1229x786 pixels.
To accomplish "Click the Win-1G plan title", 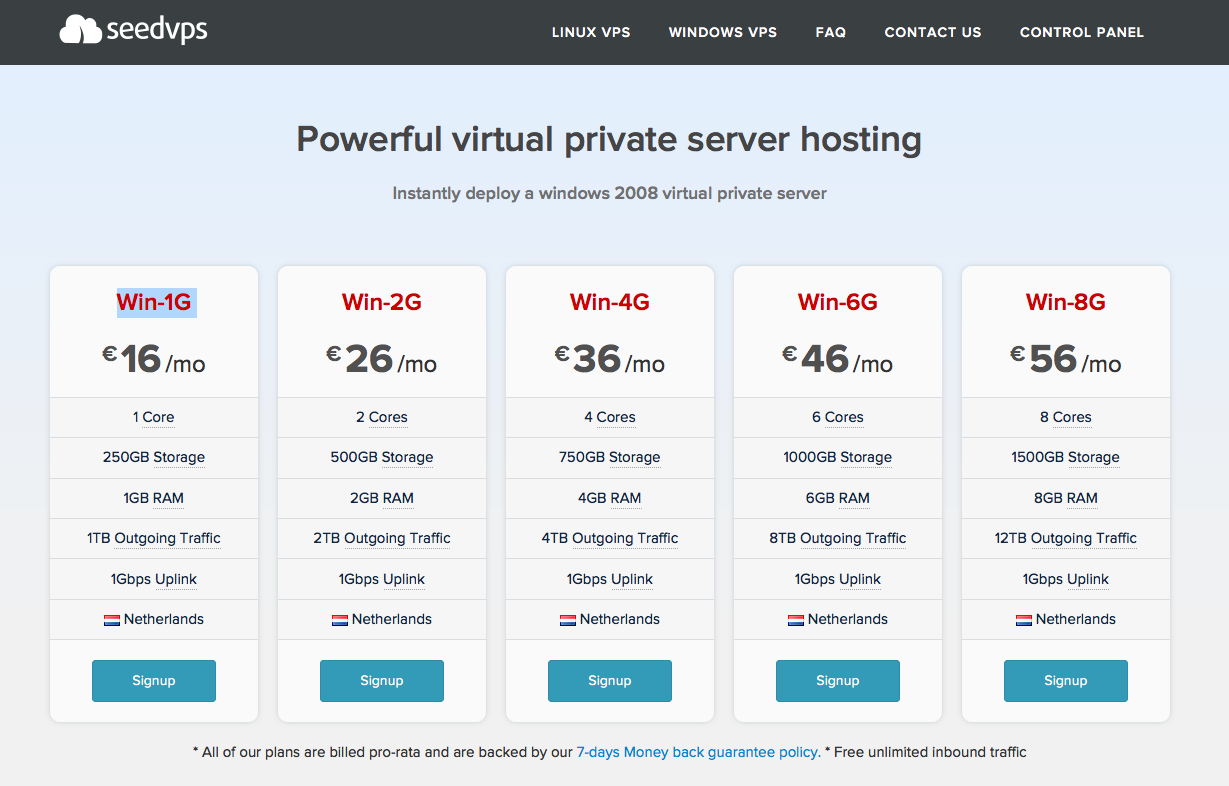I will click(154, 302).
